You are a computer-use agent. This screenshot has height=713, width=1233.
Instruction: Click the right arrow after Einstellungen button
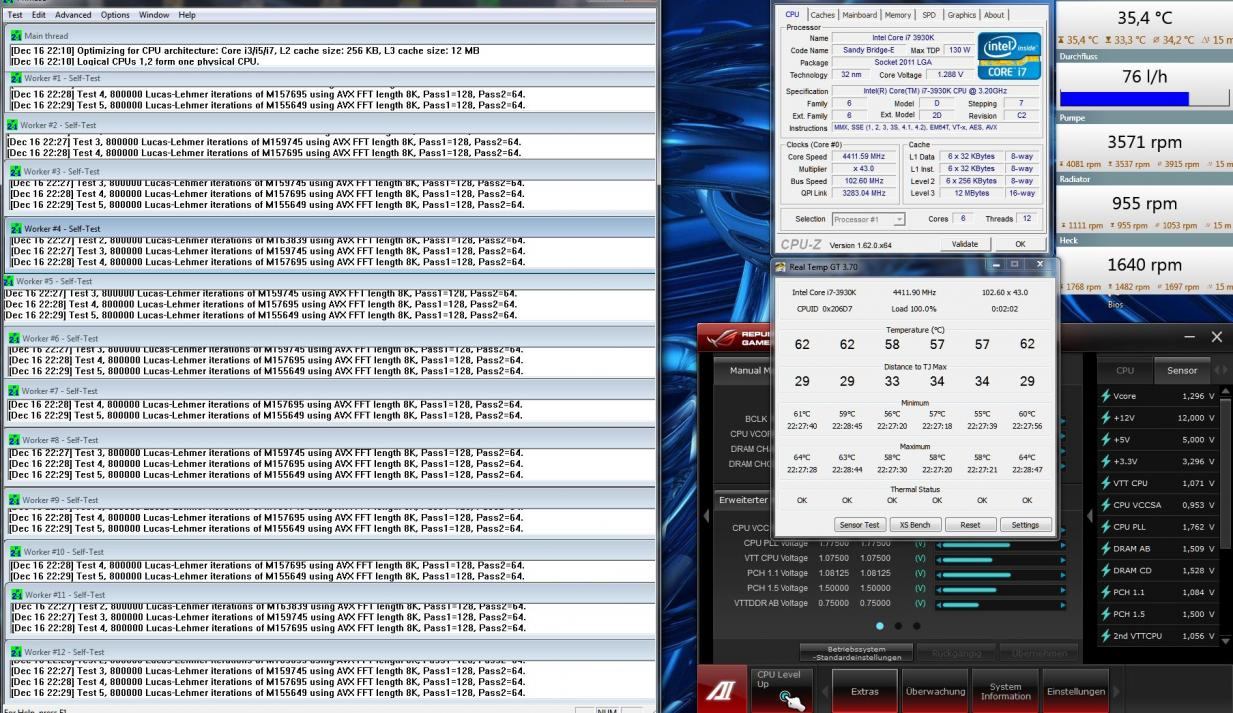point(1117,691)
